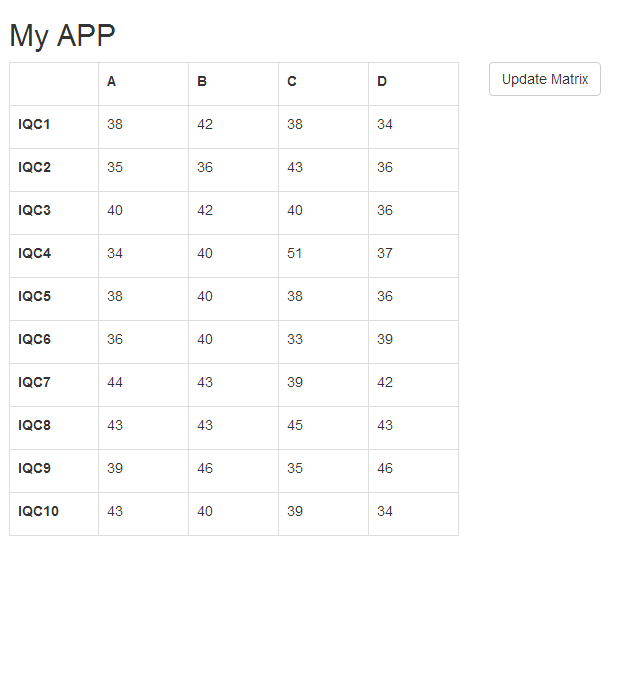Click the IQC7 row header
Viewport: 629px width, 679px height.
click(34, 383)
